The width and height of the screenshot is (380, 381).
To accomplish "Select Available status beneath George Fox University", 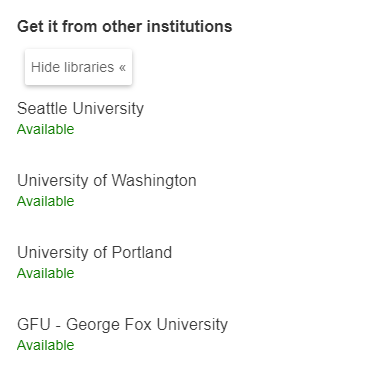I will [x=46, y=345].
